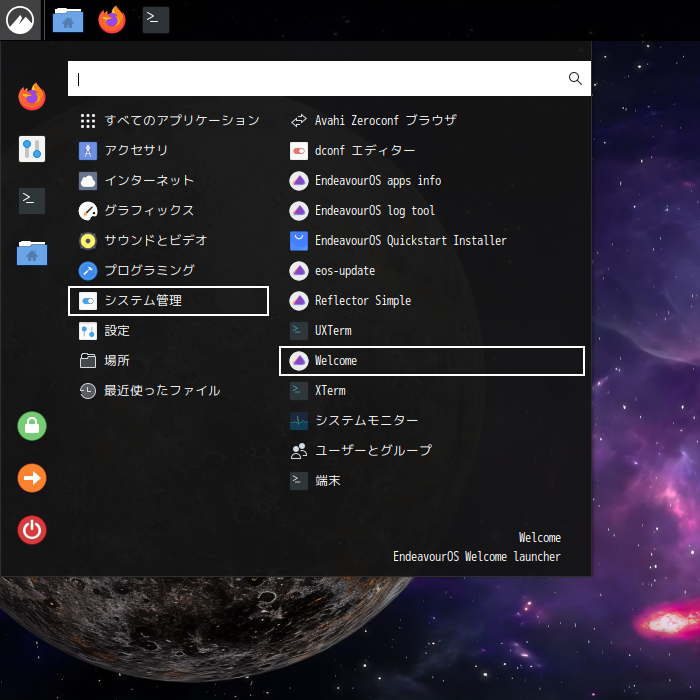Image resolution: width=700 pixels, height=700 pixels.
Task: Click the green lock screen button
Action: 32,426
